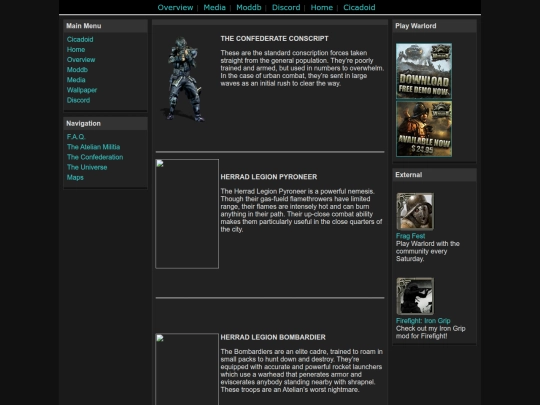
Task: Open The Universe navigation link
Action: tap(87, 167)
